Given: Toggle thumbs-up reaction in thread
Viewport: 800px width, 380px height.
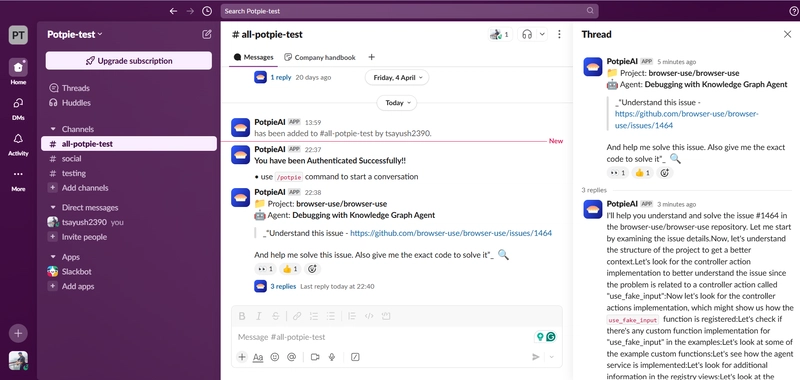Looking at the screenshot, I should (x=642, y=173).
